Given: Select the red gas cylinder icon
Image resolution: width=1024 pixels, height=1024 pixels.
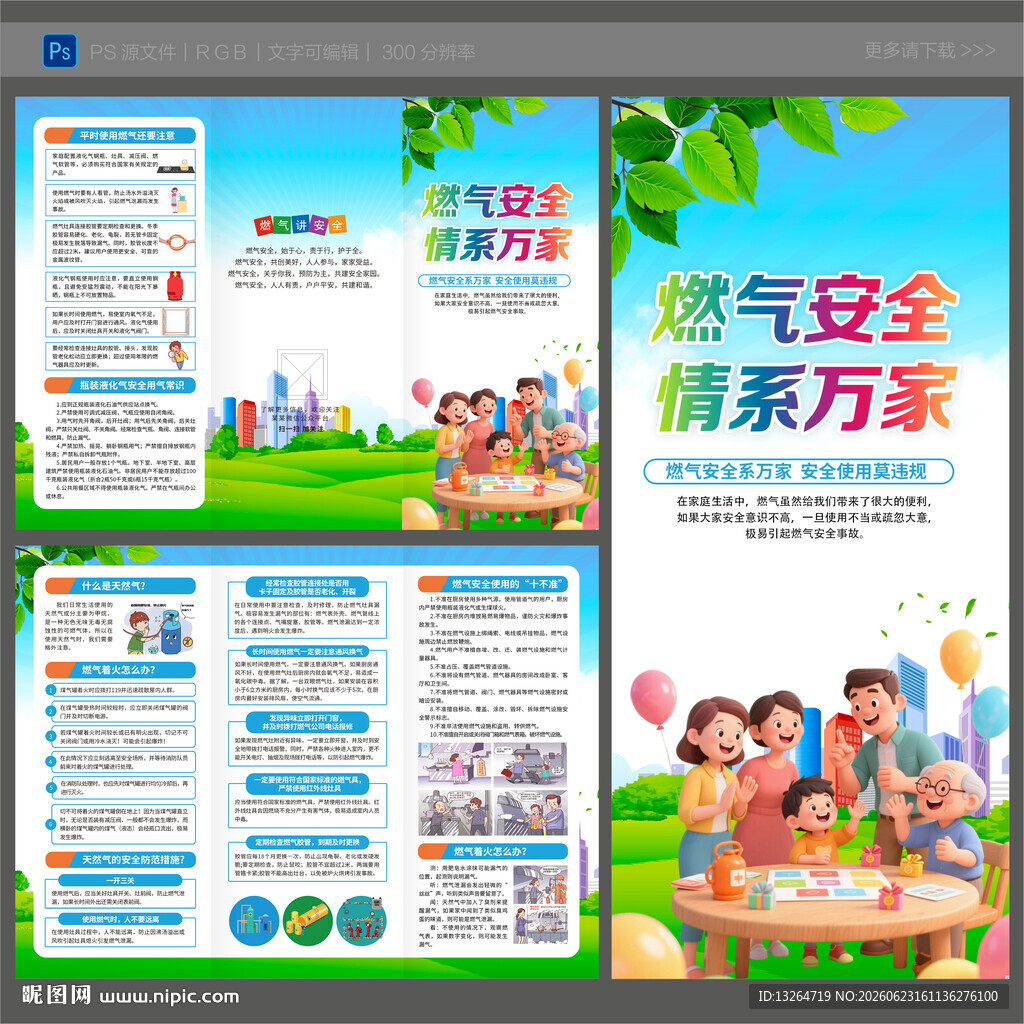Looking at the screenshot, I should (x=176, y=286).
